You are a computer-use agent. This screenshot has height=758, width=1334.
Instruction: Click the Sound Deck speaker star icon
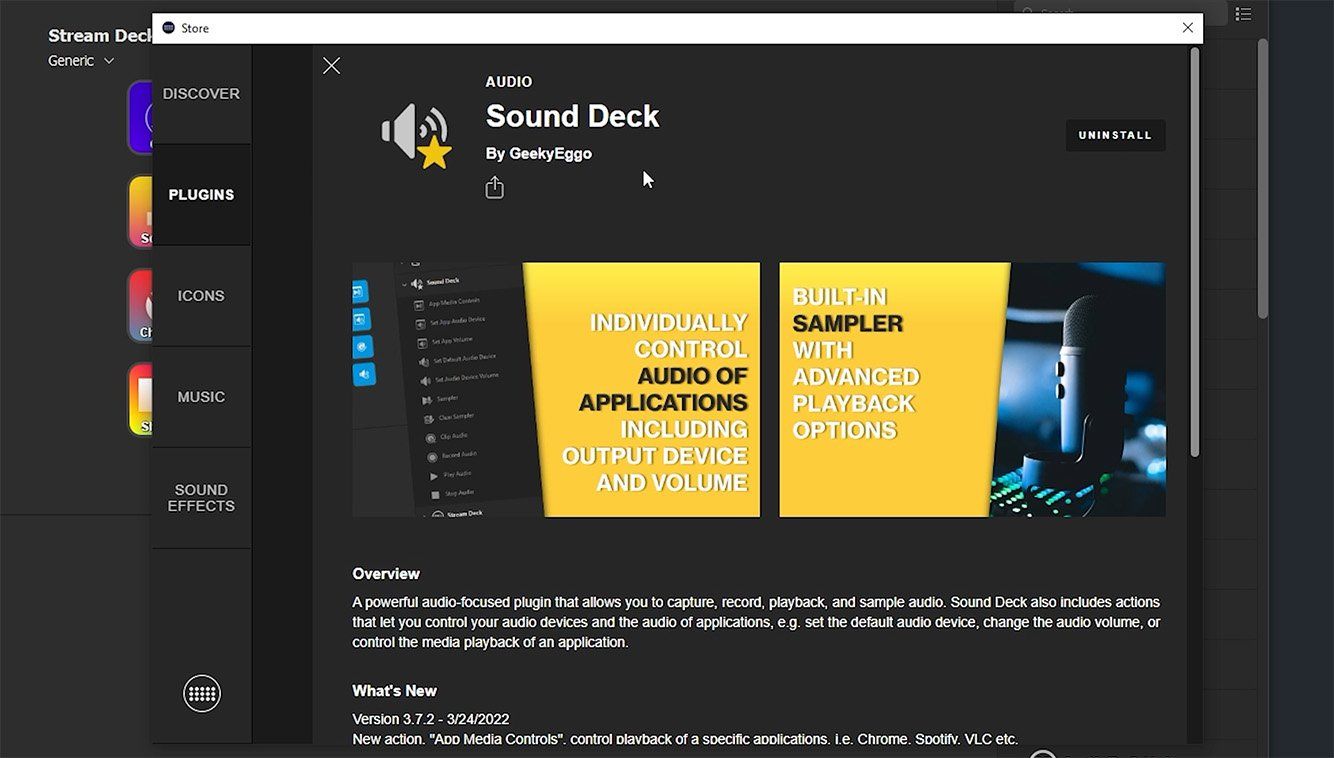coord(416,135)
